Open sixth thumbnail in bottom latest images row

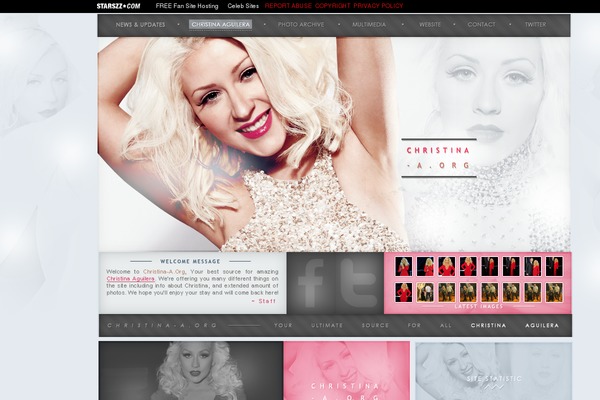[511, 292]
